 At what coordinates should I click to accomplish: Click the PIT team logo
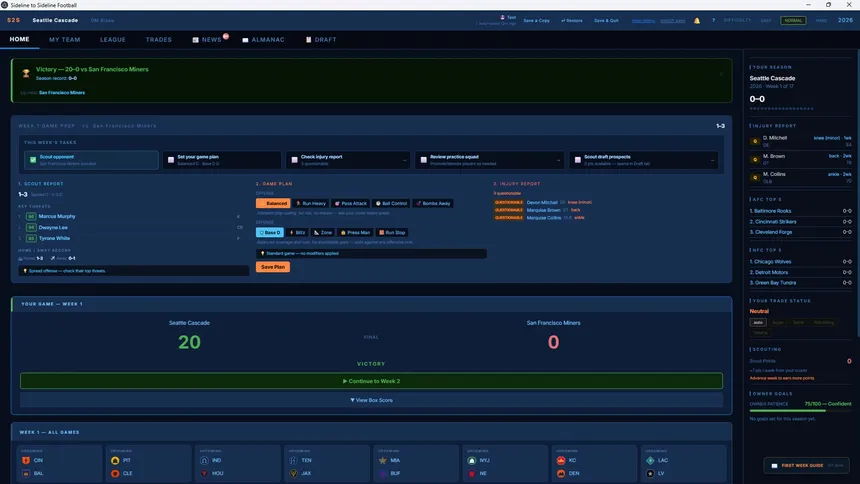coord(115,460)
